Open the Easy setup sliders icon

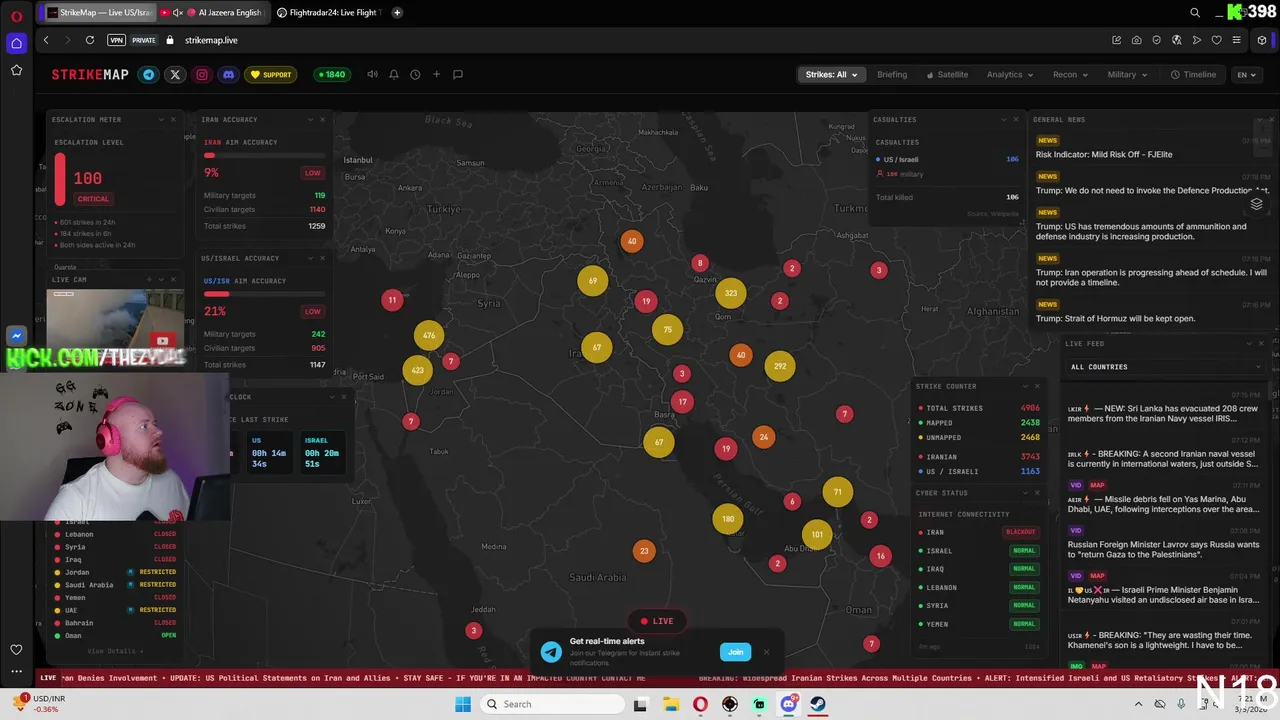pyautogui.click(x=1237, y=40)
